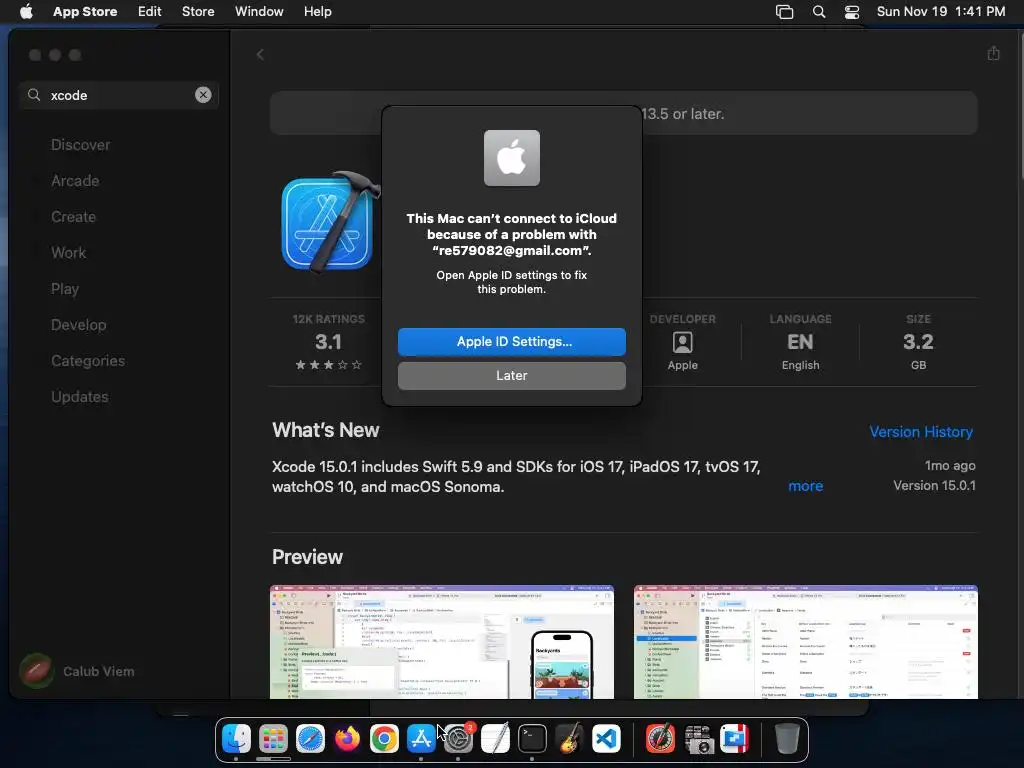Screen dimensions: 1024x768
Task: Open Finder from the Dock
Action: [x=236, y=739]
